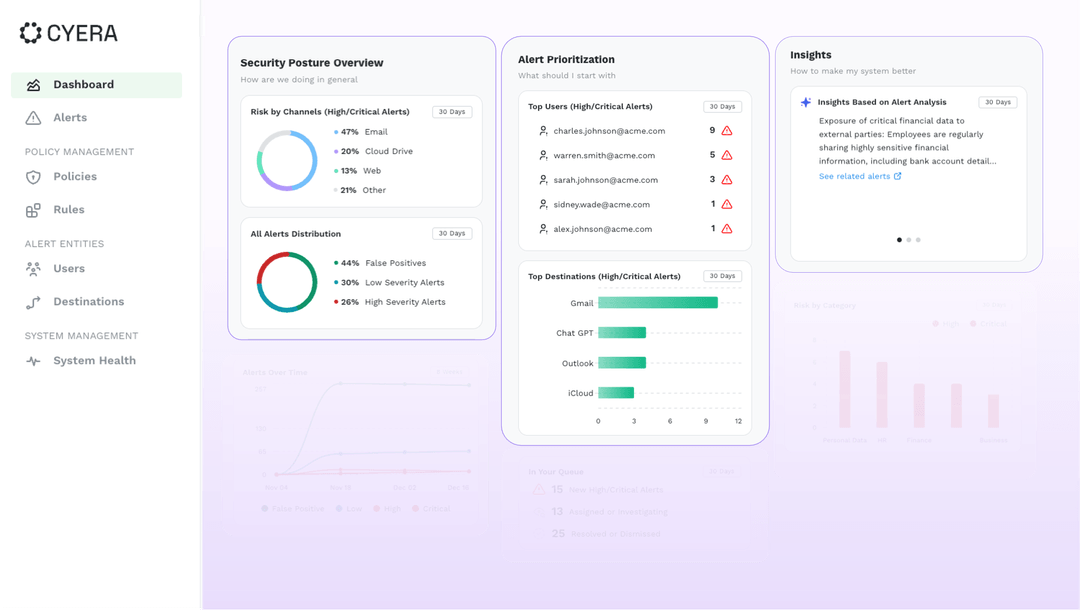The width and height of the screenshot is (1080, 610).
Task: Toggle the Email legend in Risk by Channels
Action: [362, 131]
